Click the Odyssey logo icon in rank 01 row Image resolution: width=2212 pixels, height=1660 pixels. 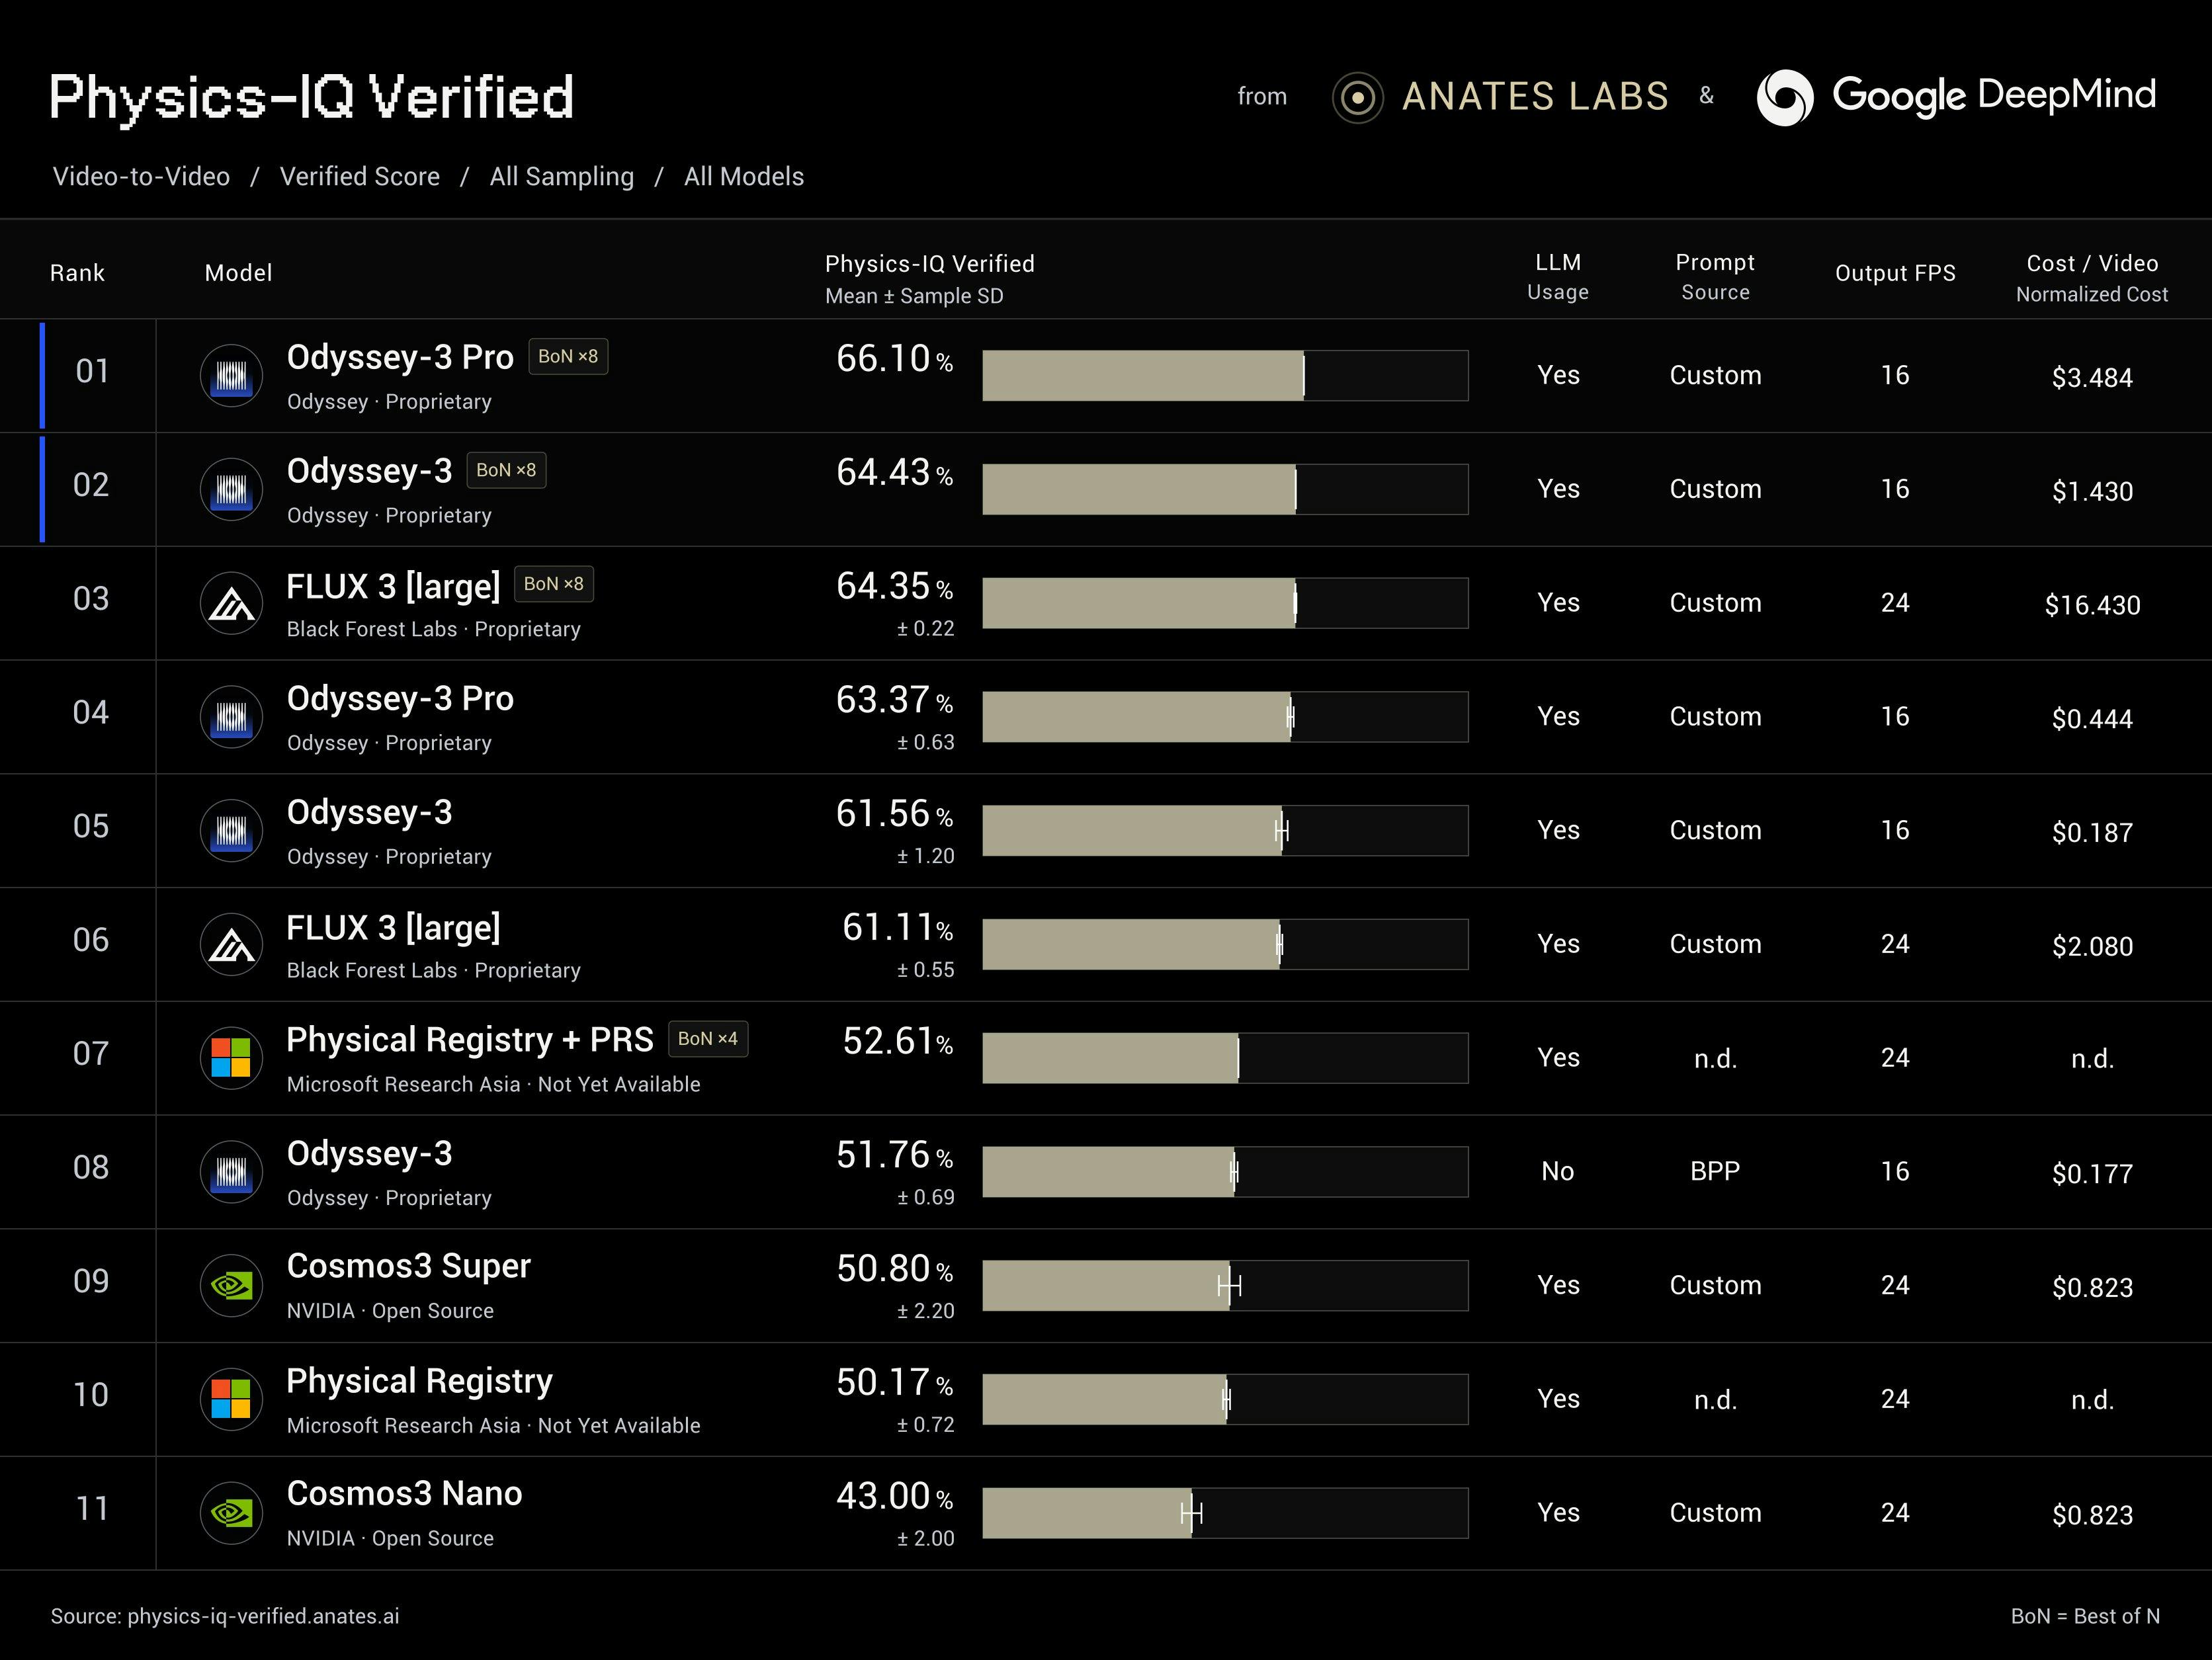tap(232, 376)
